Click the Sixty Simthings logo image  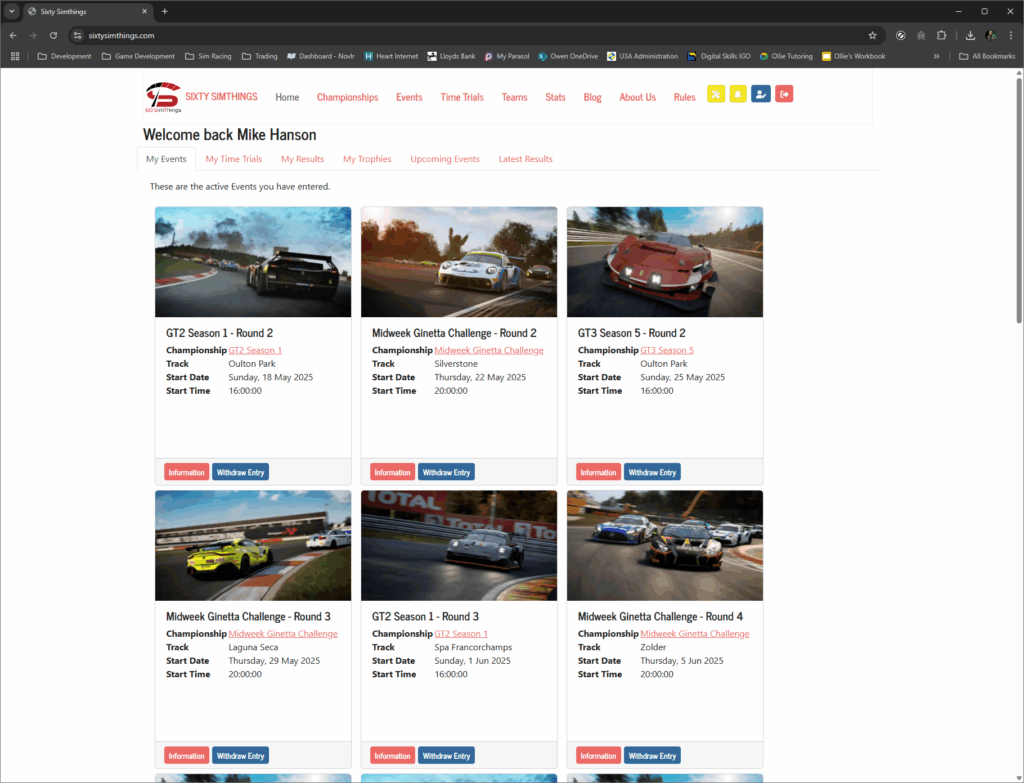coord(163,97)
